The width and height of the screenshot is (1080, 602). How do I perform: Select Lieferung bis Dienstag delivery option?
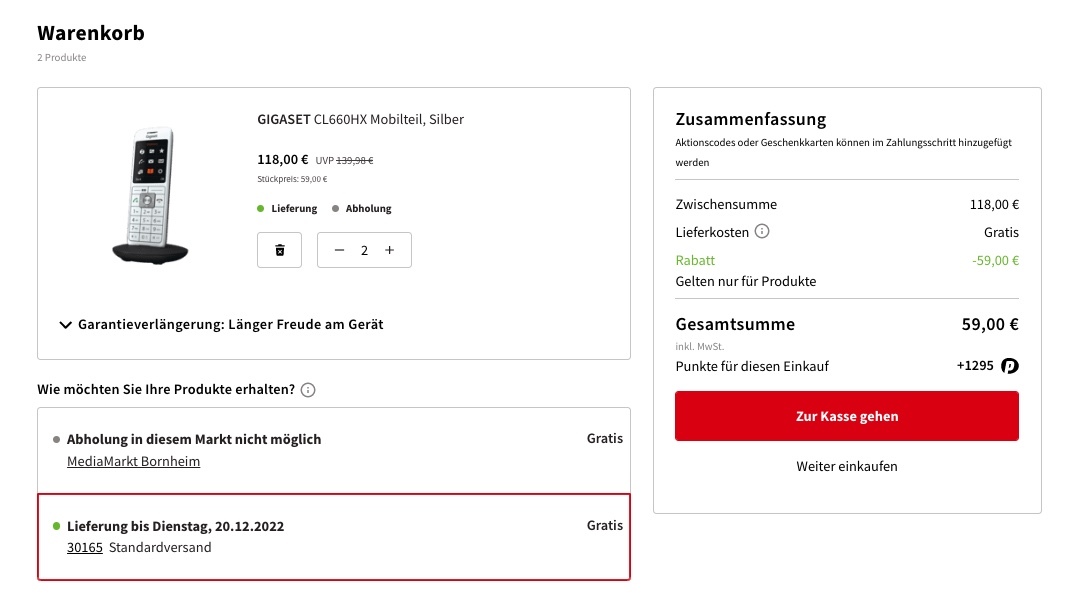pyautogui.click(x=334, y=537)
